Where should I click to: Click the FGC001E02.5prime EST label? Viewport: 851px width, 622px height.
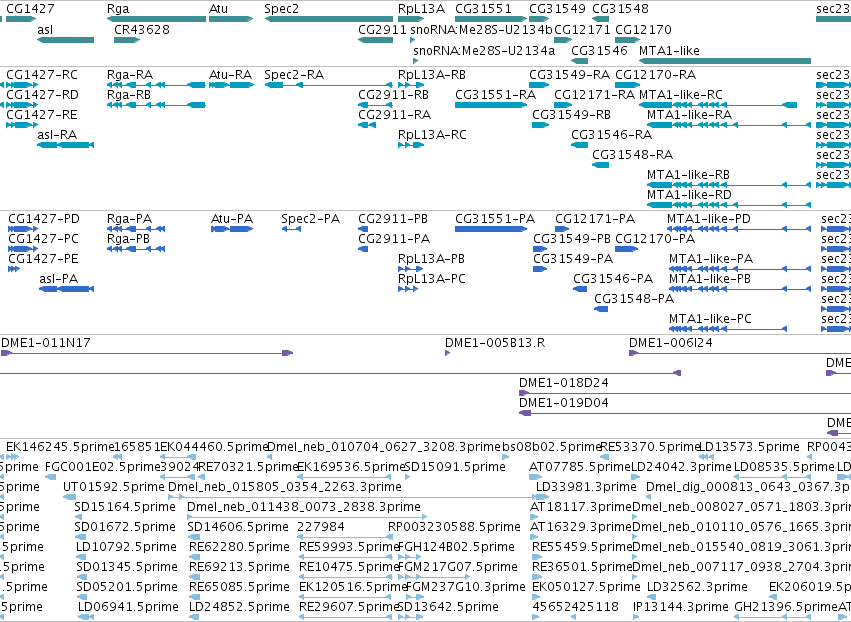pyautogui.click(x=103, y=467)
